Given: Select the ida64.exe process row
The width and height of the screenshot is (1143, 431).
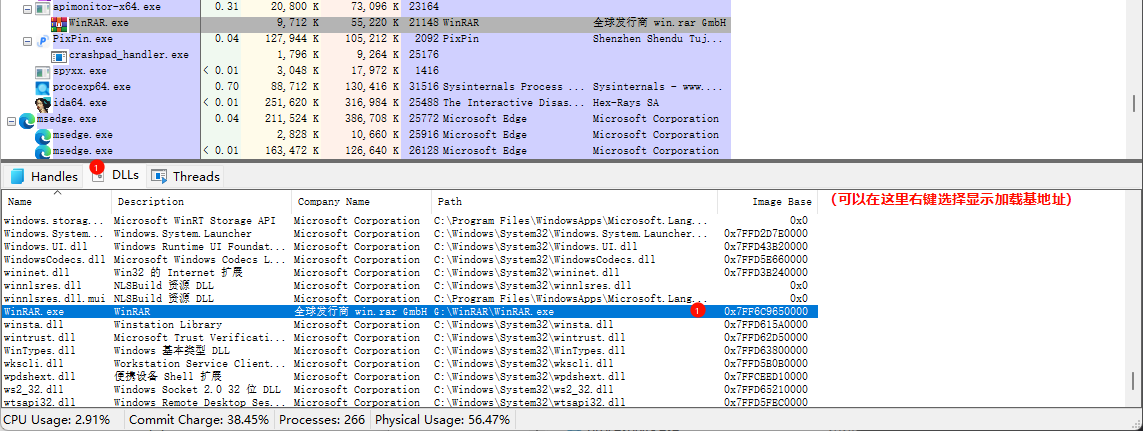Looking at the screenshot, I should (x=366, y=104).
